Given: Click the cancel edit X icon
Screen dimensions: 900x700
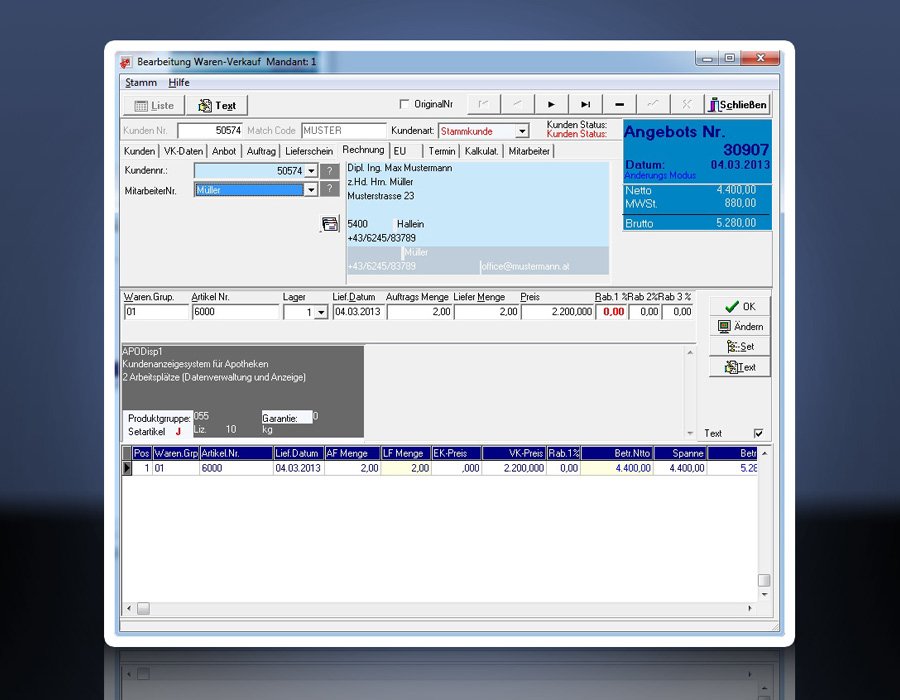Looking at the screenshot, I should (686, 104).
